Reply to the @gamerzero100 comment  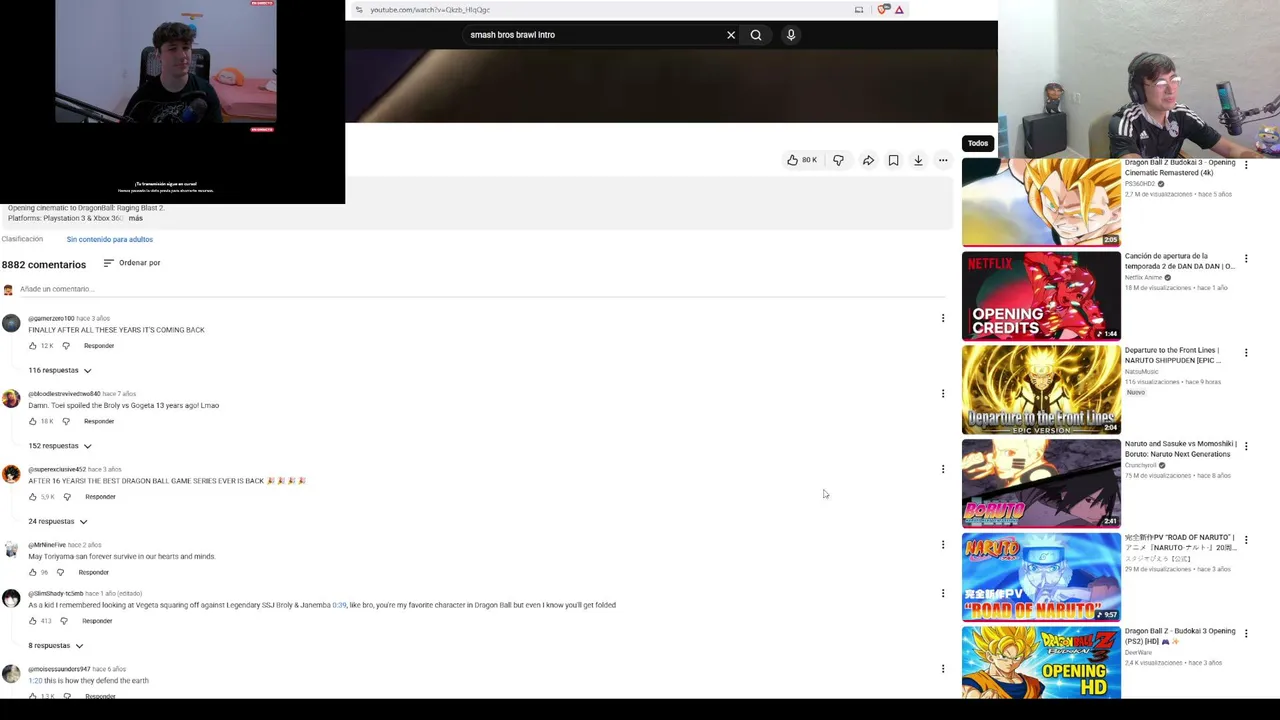(x=99, y=346)
